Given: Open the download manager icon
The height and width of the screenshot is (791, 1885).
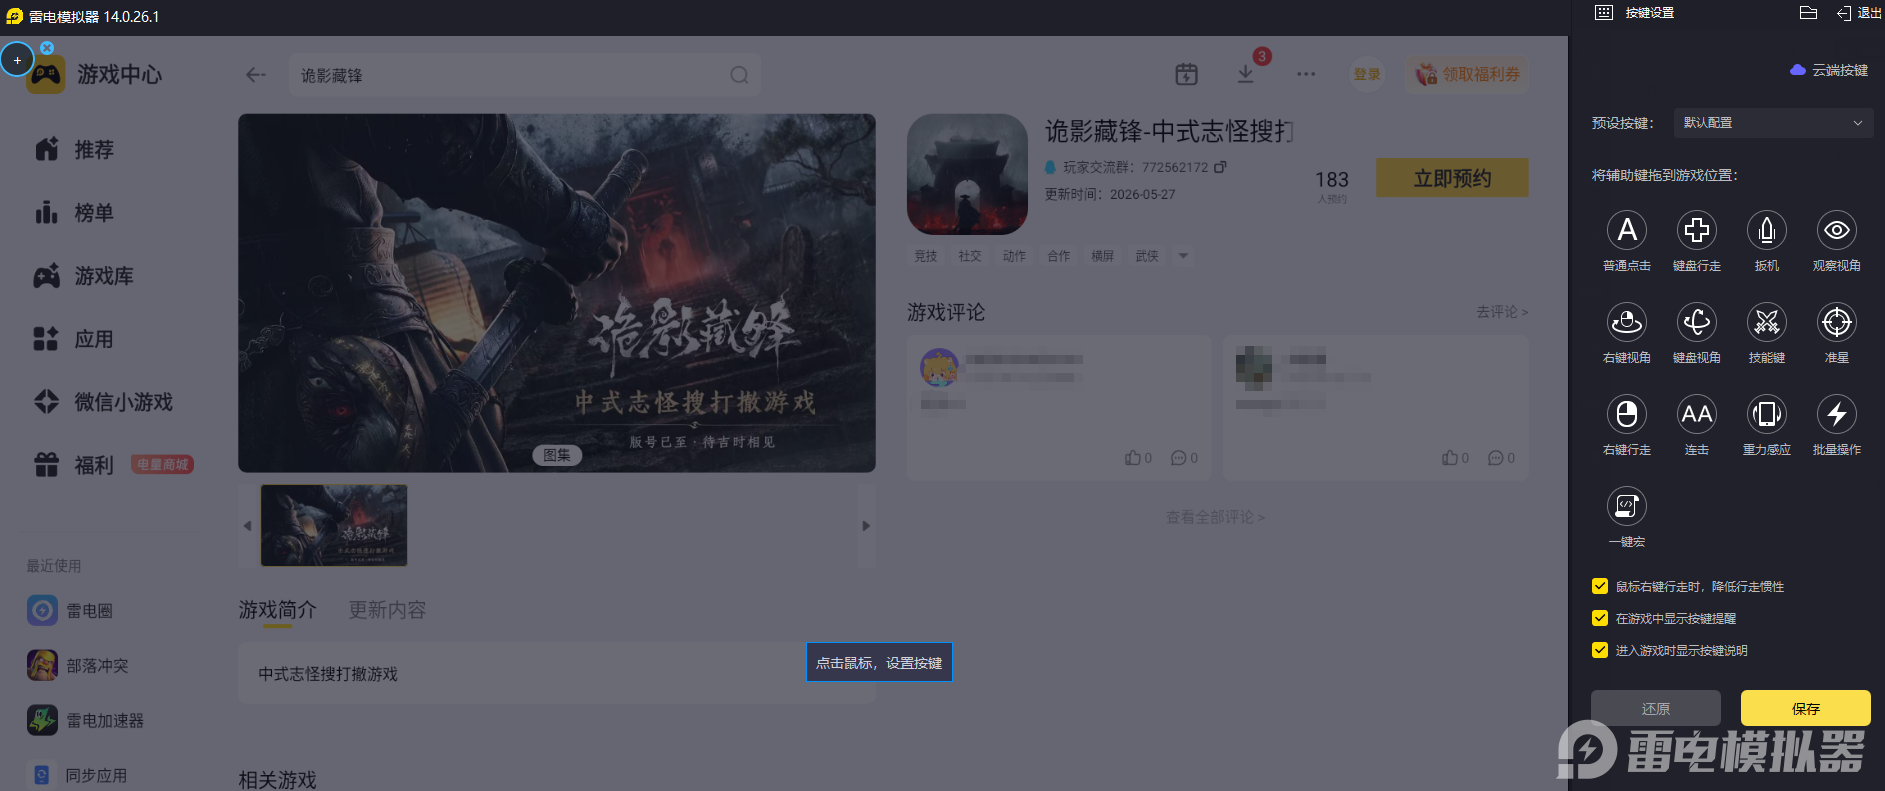Looking at the screenshot, I should pos(1246,74).
